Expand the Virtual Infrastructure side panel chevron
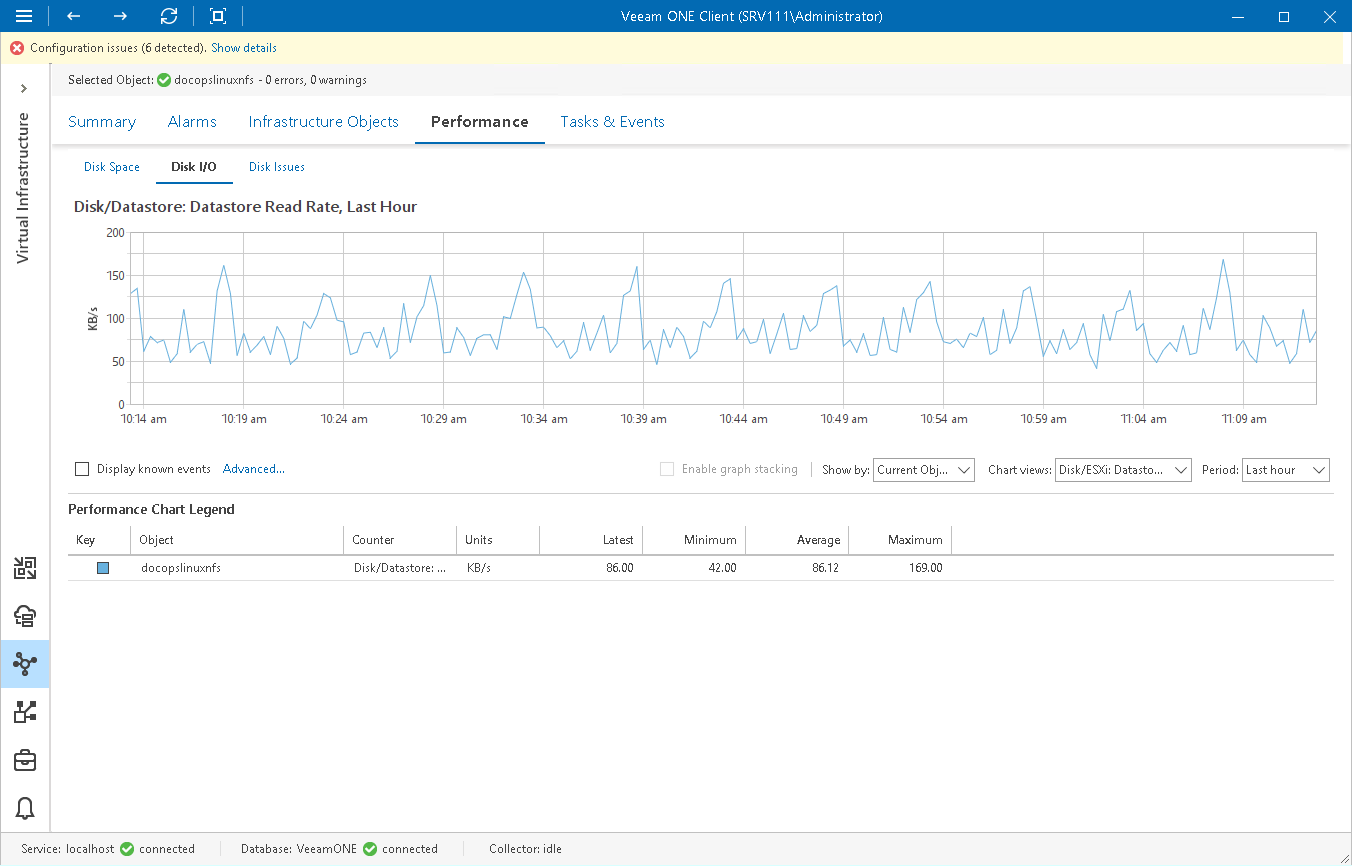1352x866 pixels. [x=24, y=89]
